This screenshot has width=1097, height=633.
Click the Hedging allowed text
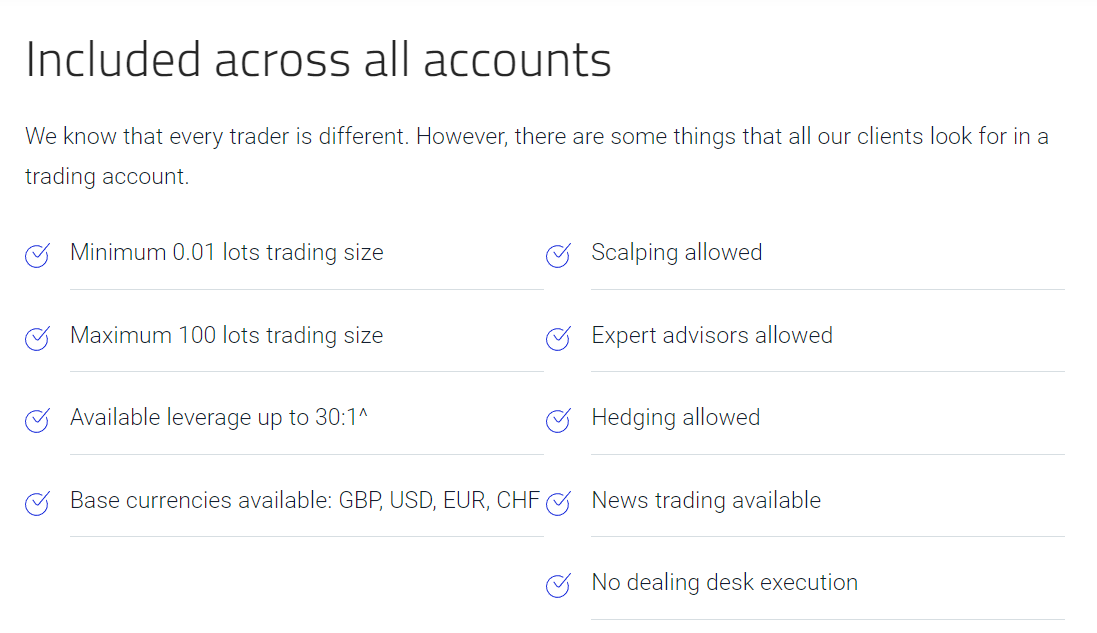click(x=675, y=418)
